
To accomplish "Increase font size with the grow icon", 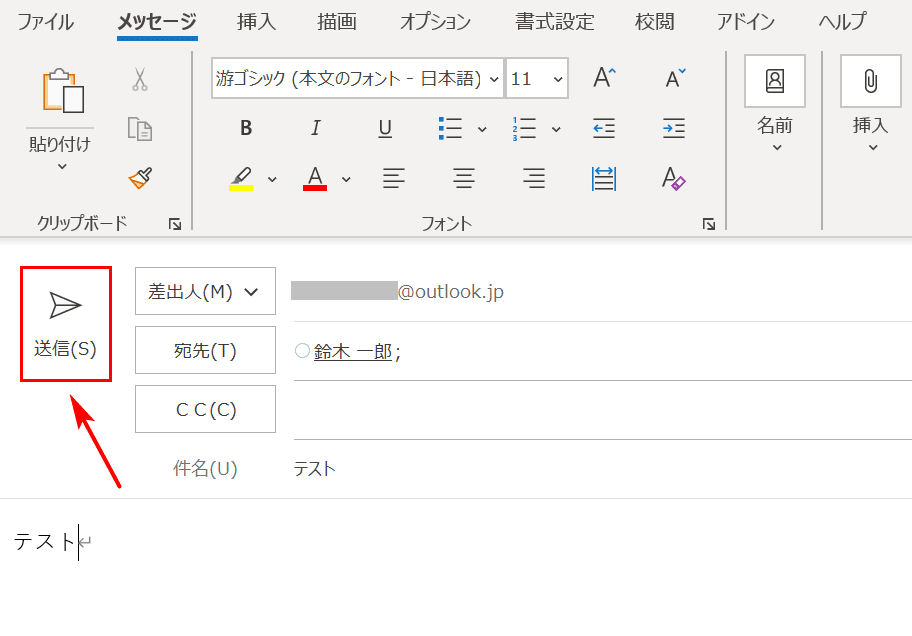I will coord(605,78).
